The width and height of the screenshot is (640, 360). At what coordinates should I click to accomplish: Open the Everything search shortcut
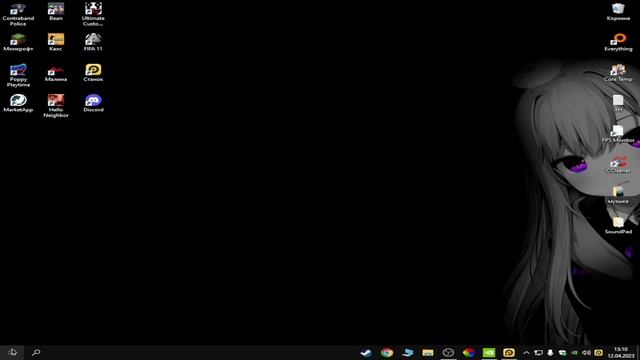pos(618,42)
